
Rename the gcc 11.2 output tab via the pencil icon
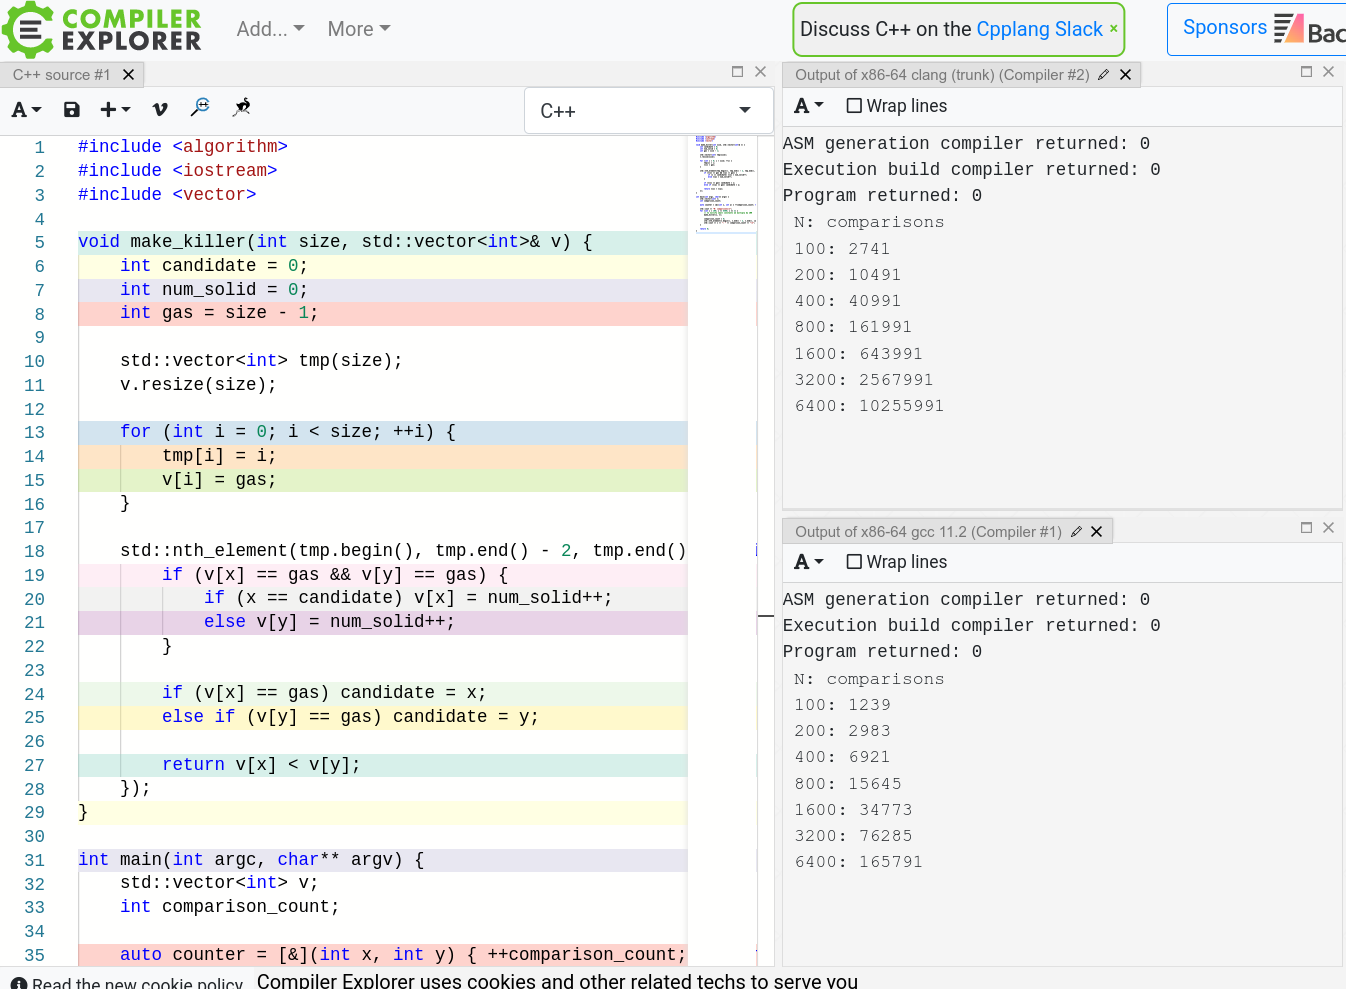pos(1076,532)
